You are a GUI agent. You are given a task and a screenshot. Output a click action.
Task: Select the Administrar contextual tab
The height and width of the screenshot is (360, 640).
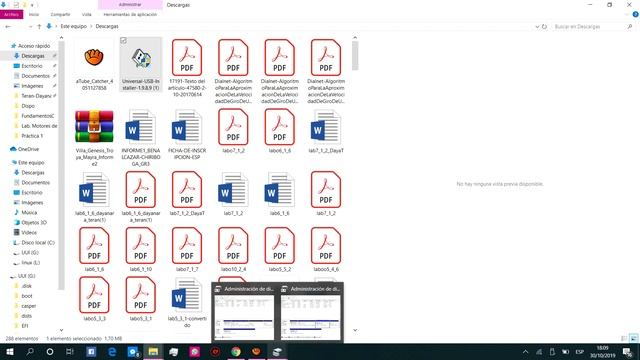coord(130,5)
